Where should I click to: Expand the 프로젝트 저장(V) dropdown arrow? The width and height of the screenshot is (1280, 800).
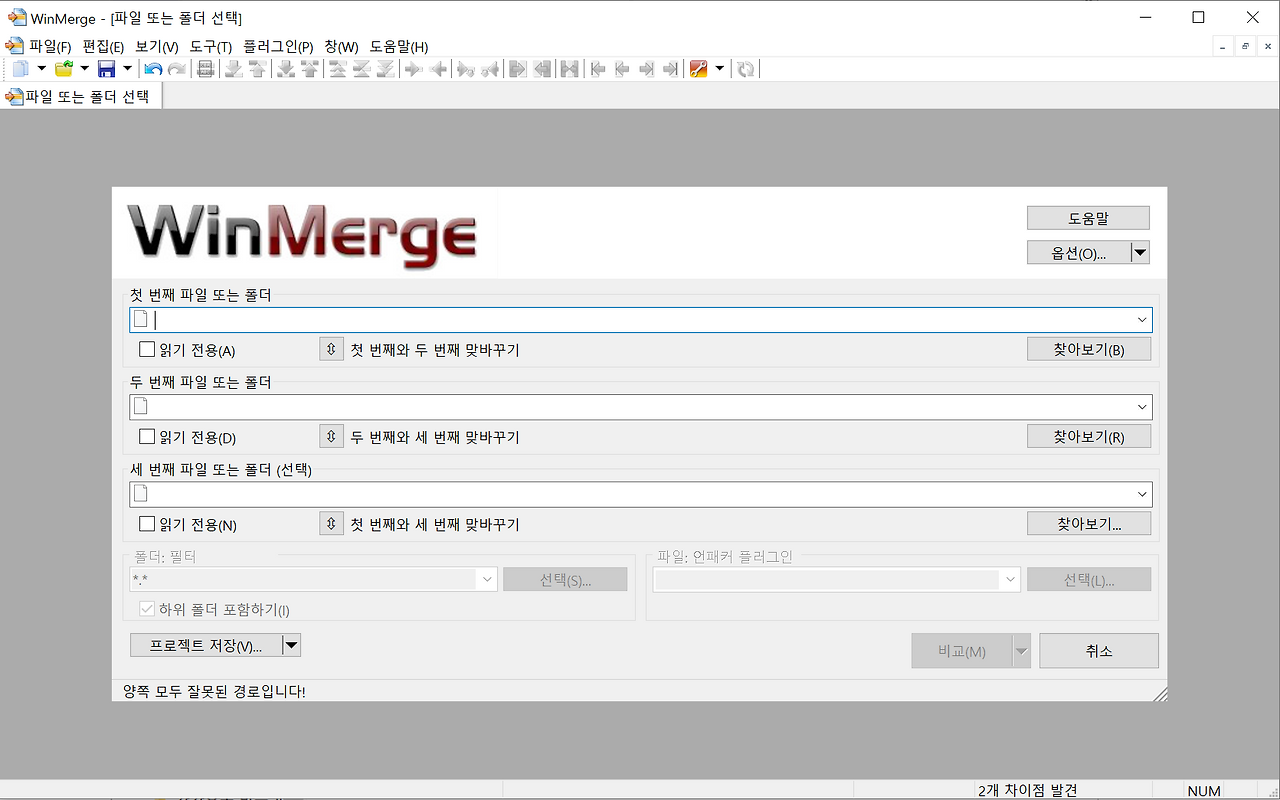[291, 644]
